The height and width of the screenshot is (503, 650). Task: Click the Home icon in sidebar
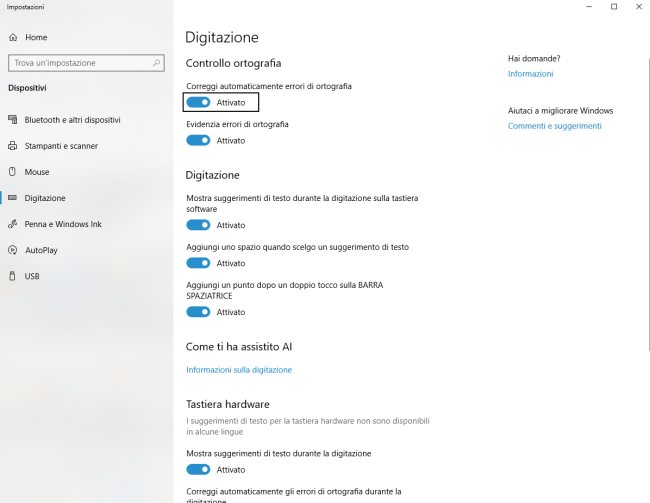(x=13, y=37)
